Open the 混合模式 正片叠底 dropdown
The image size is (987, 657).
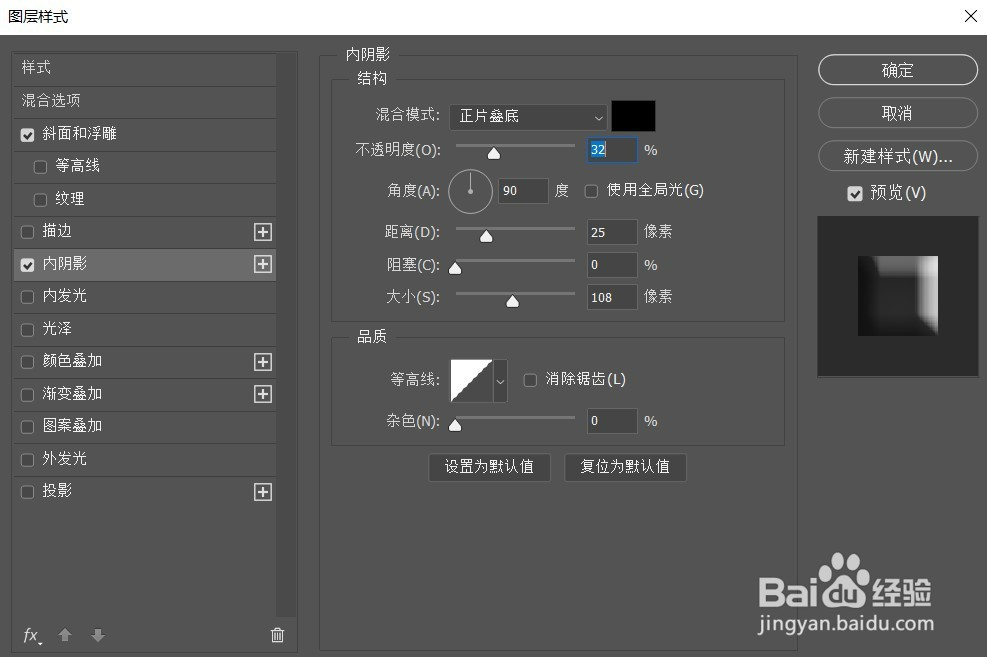pyautogui.click(x=527, y=116)
